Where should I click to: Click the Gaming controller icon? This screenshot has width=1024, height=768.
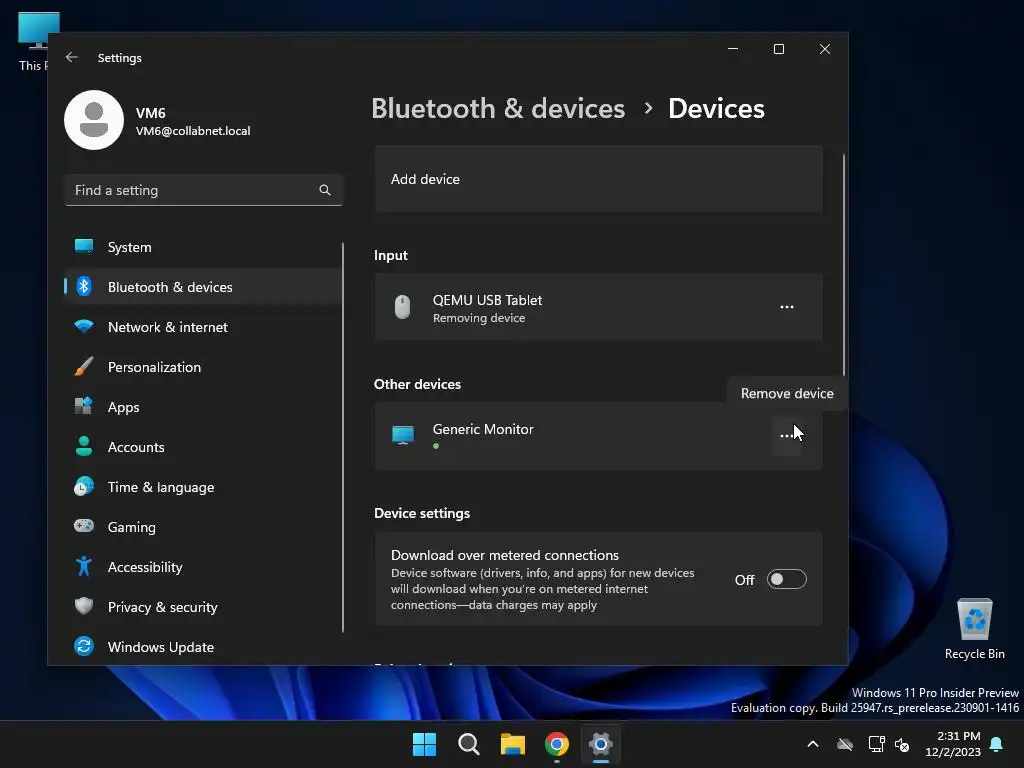tap(84, 526)
